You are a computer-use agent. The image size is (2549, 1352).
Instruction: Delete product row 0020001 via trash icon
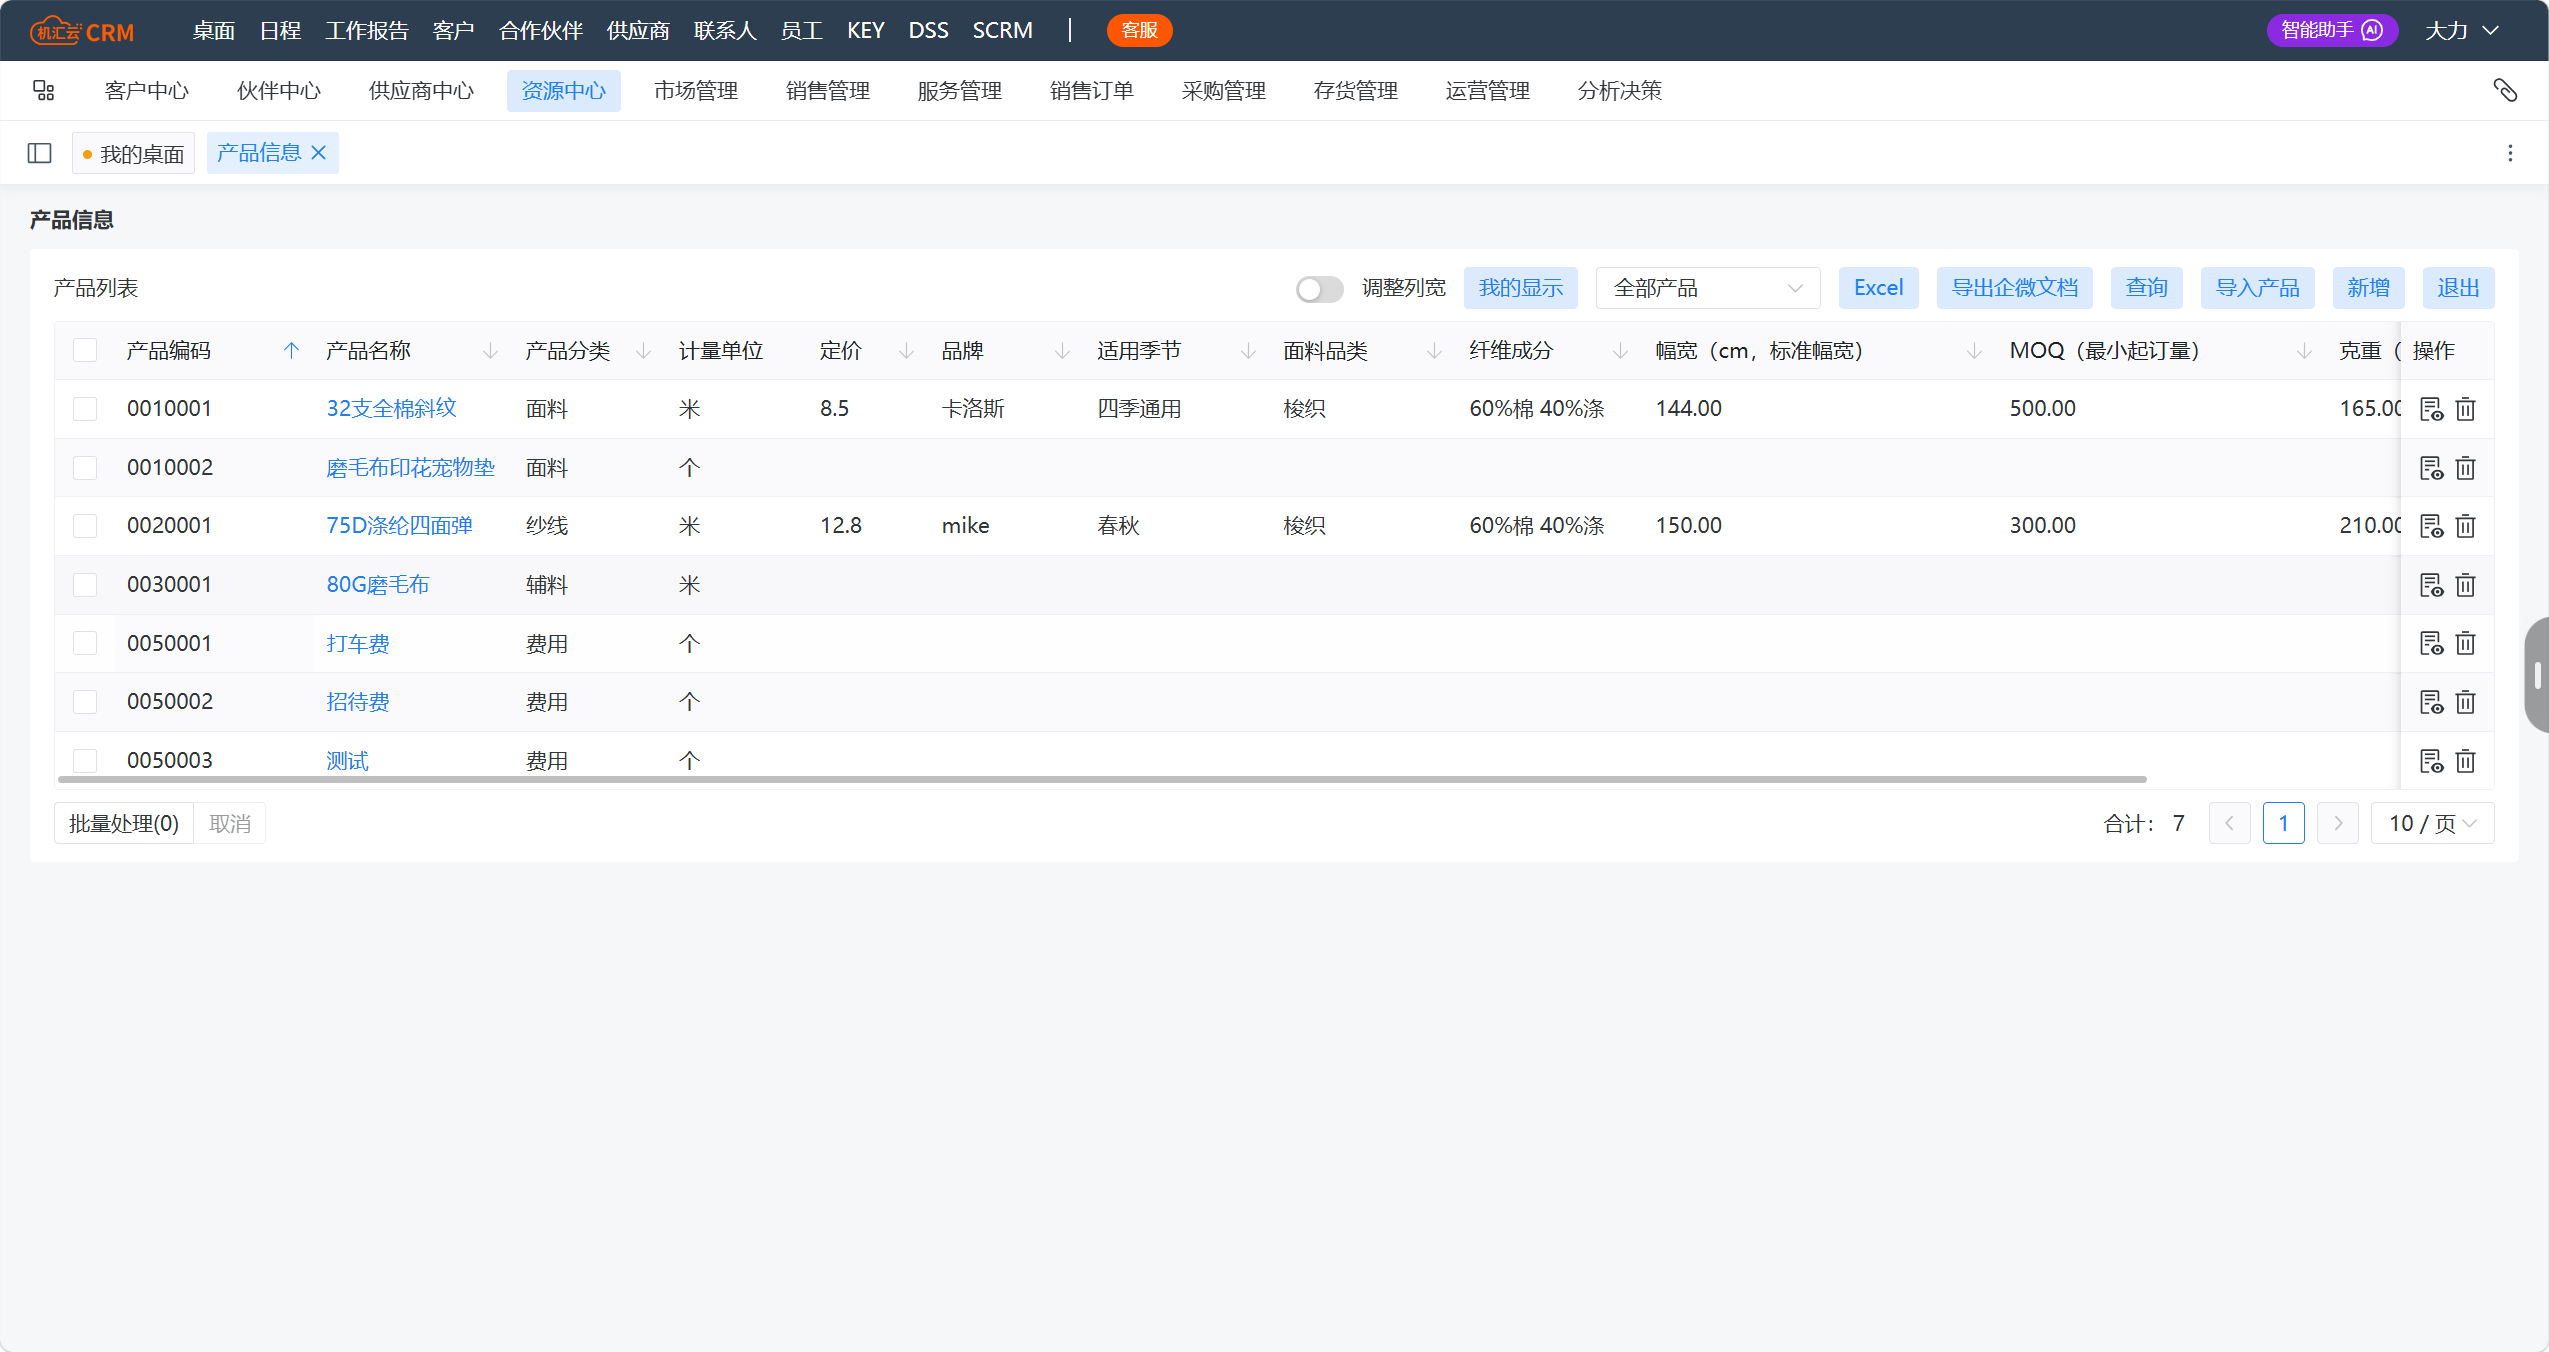(x=2465, y=526)
